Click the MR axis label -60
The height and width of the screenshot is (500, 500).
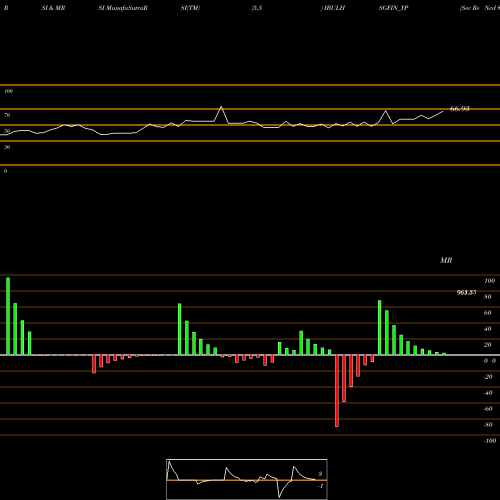point(488,409)
